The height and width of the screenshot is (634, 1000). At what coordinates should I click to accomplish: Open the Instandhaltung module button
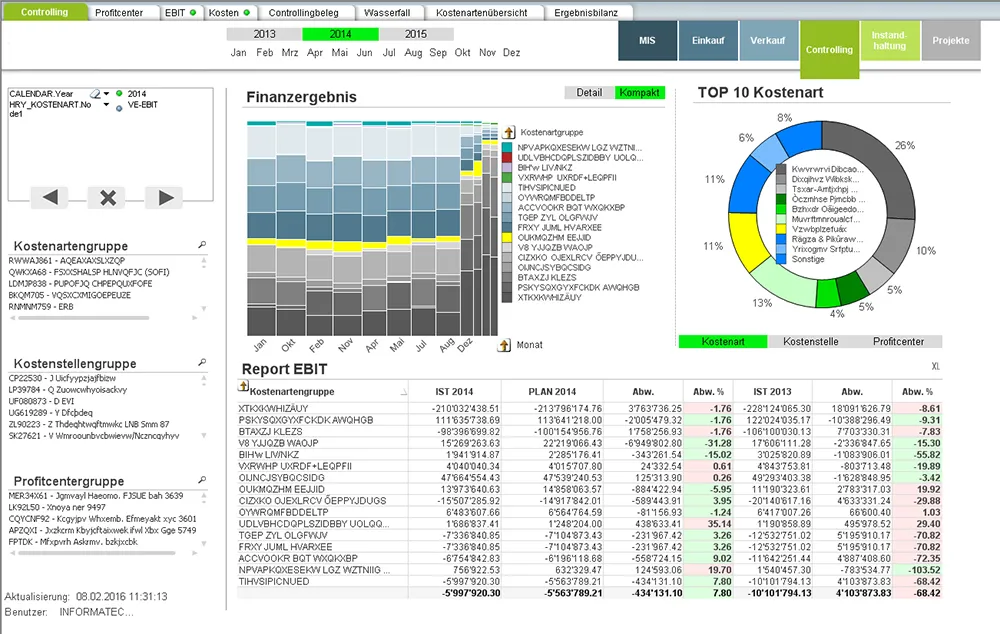click(890, 40)
